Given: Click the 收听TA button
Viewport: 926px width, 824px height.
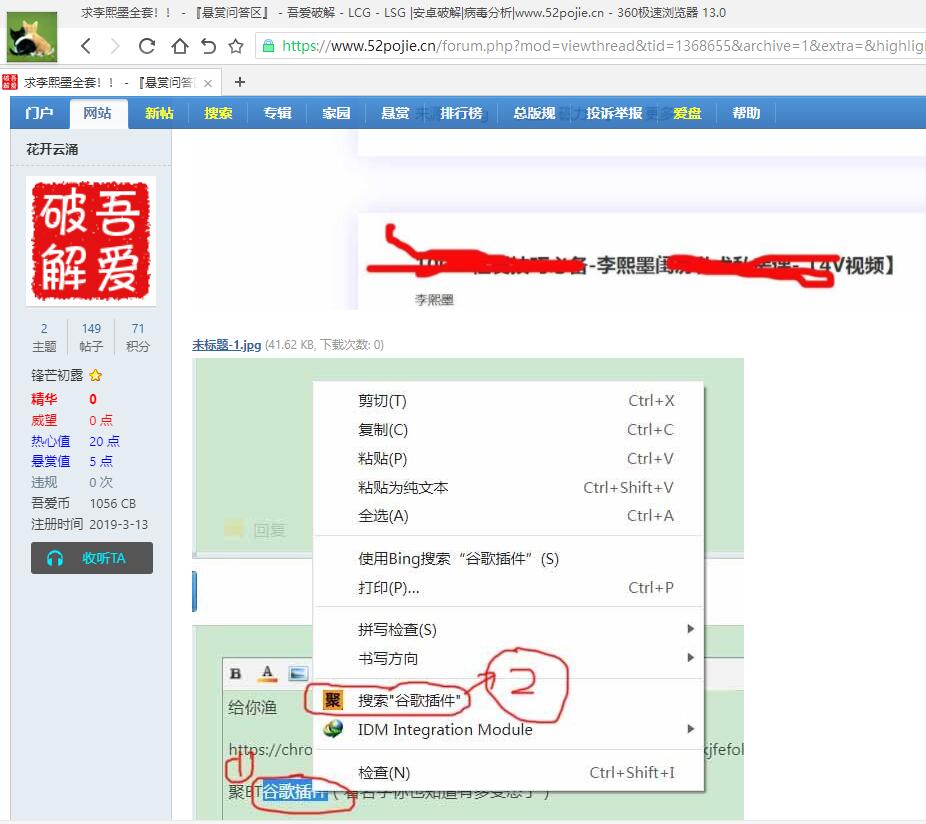Looking at the screenshot, I should 92,558.
